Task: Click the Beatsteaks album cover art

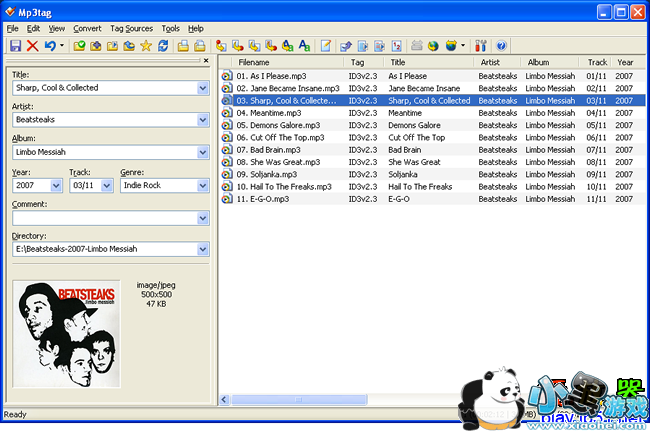Action: (66, 334)
